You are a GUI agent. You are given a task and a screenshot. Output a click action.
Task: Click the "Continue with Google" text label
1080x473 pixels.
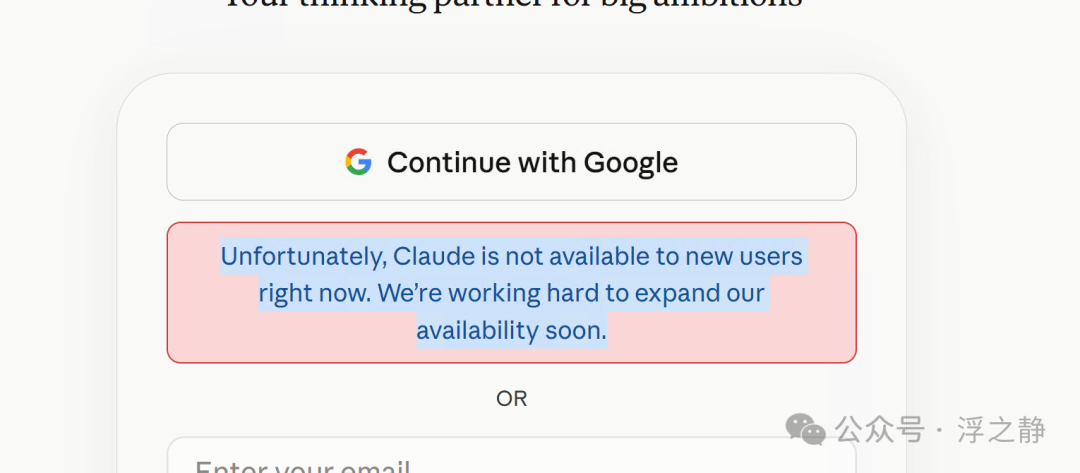[532, 162]
